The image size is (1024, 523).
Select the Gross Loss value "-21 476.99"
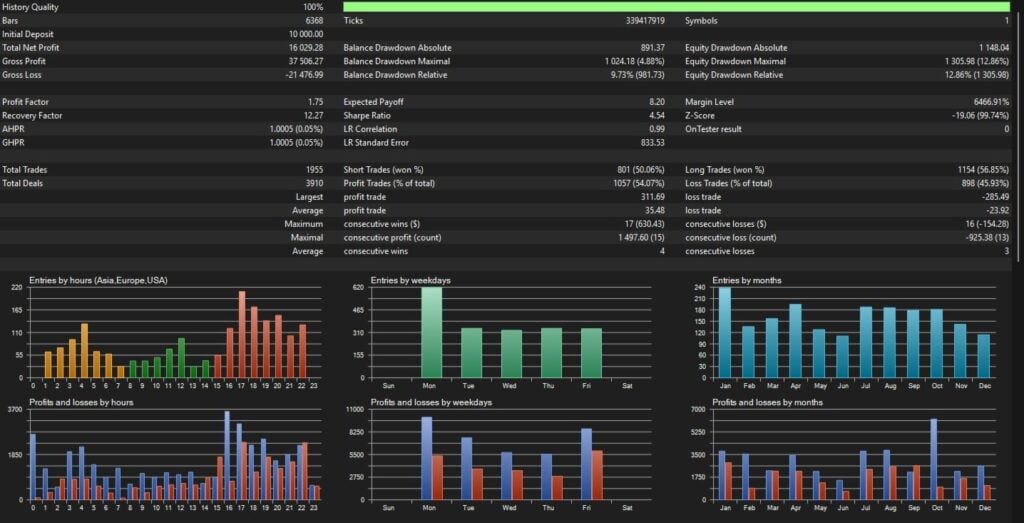304,75
